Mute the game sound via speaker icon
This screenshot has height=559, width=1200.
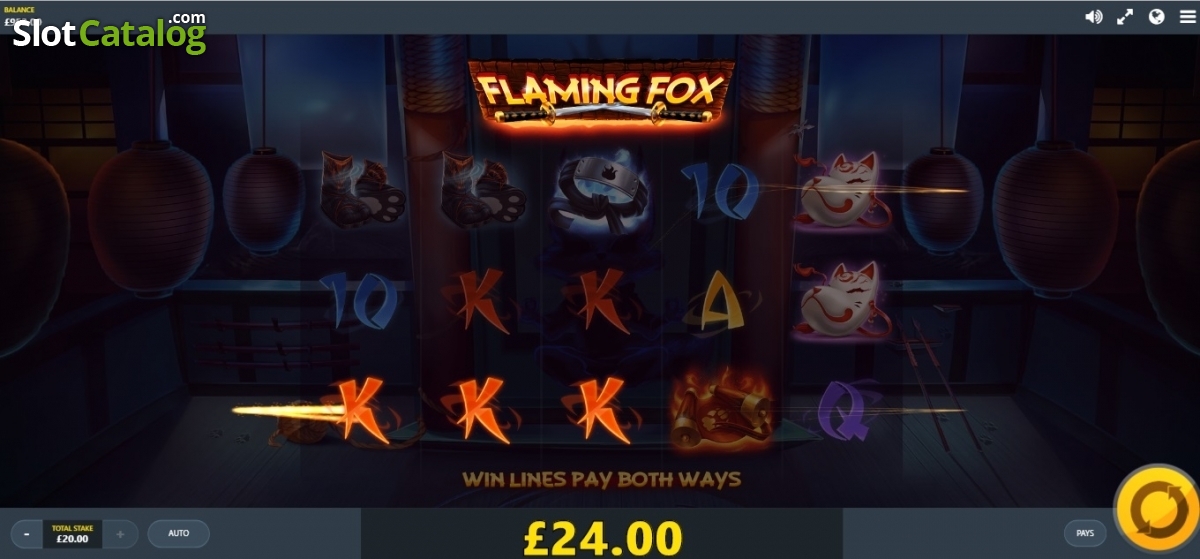point(1094,17)
